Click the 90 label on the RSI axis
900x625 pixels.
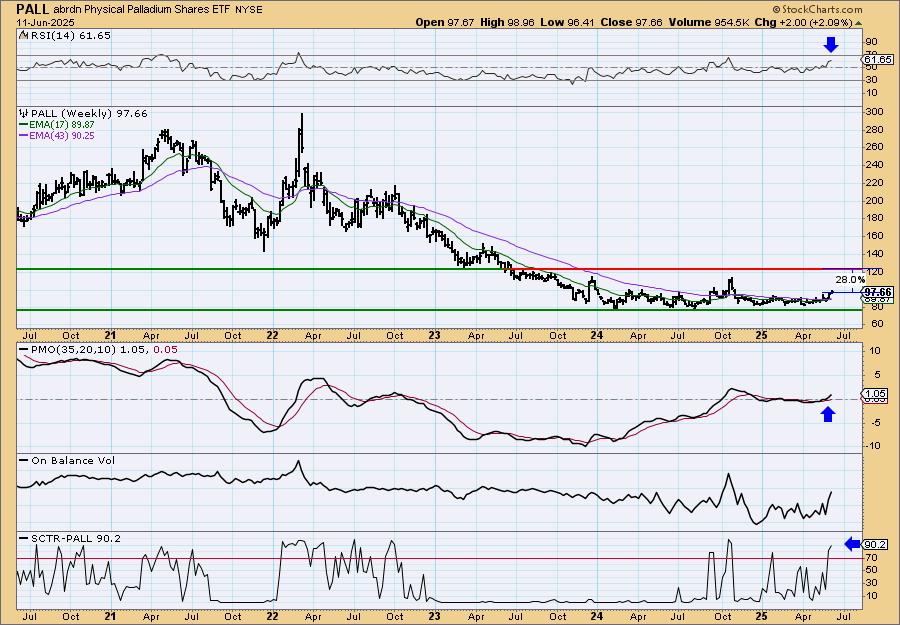(871, 42)
